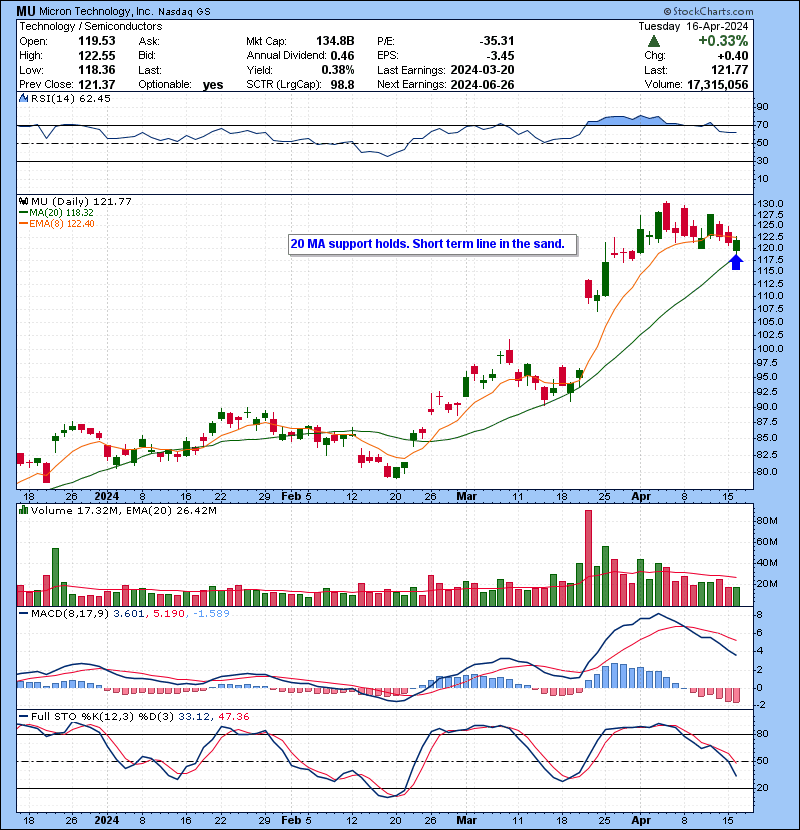
Task: Click the 2024 label on price chart date axis
Action: pyautogui.click(x=106, y=497)
